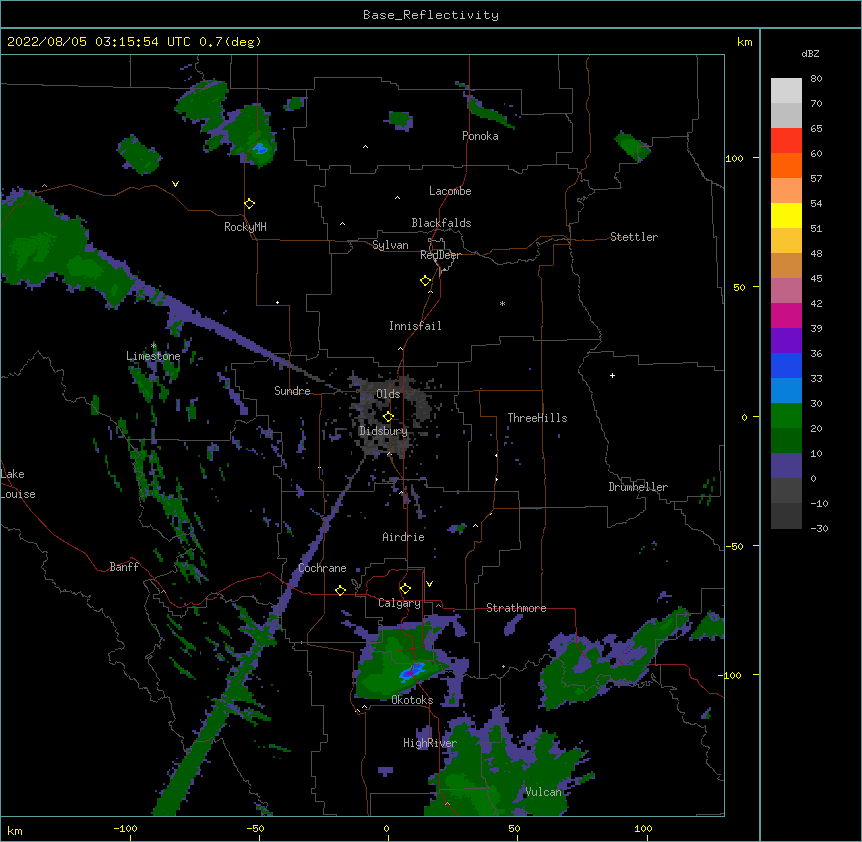Select the RedDeer city label

click(x=440, y=255)
